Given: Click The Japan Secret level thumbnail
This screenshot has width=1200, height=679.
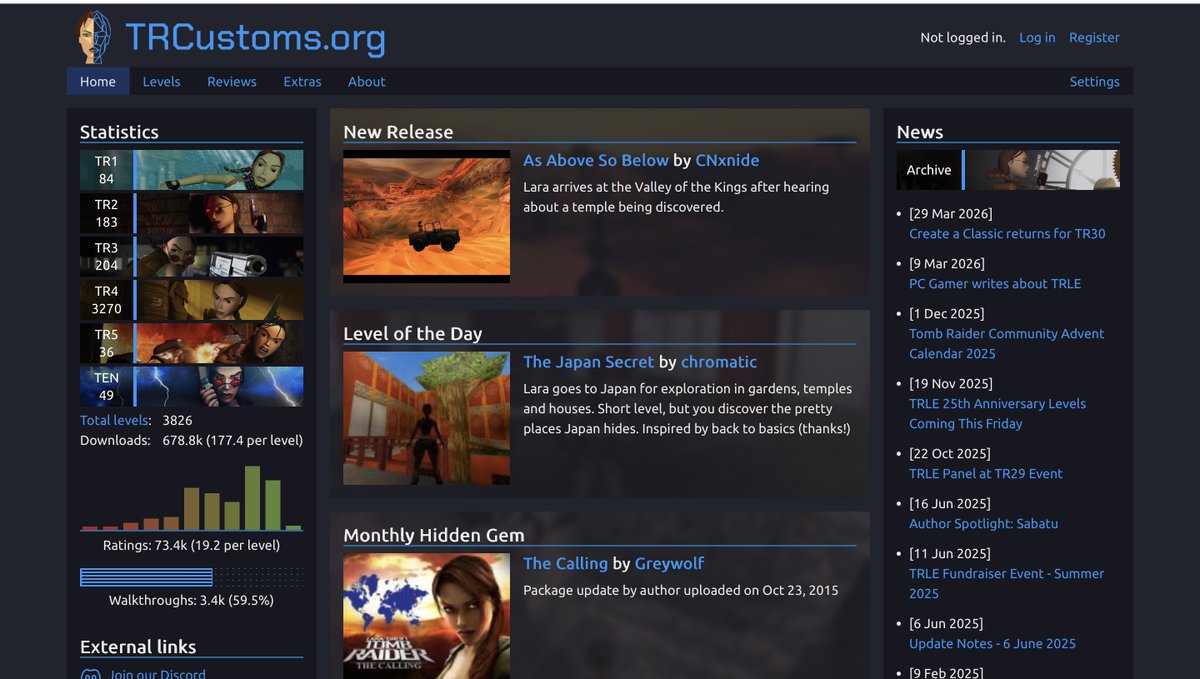Looking at the screenshot, I should (426, 418).
